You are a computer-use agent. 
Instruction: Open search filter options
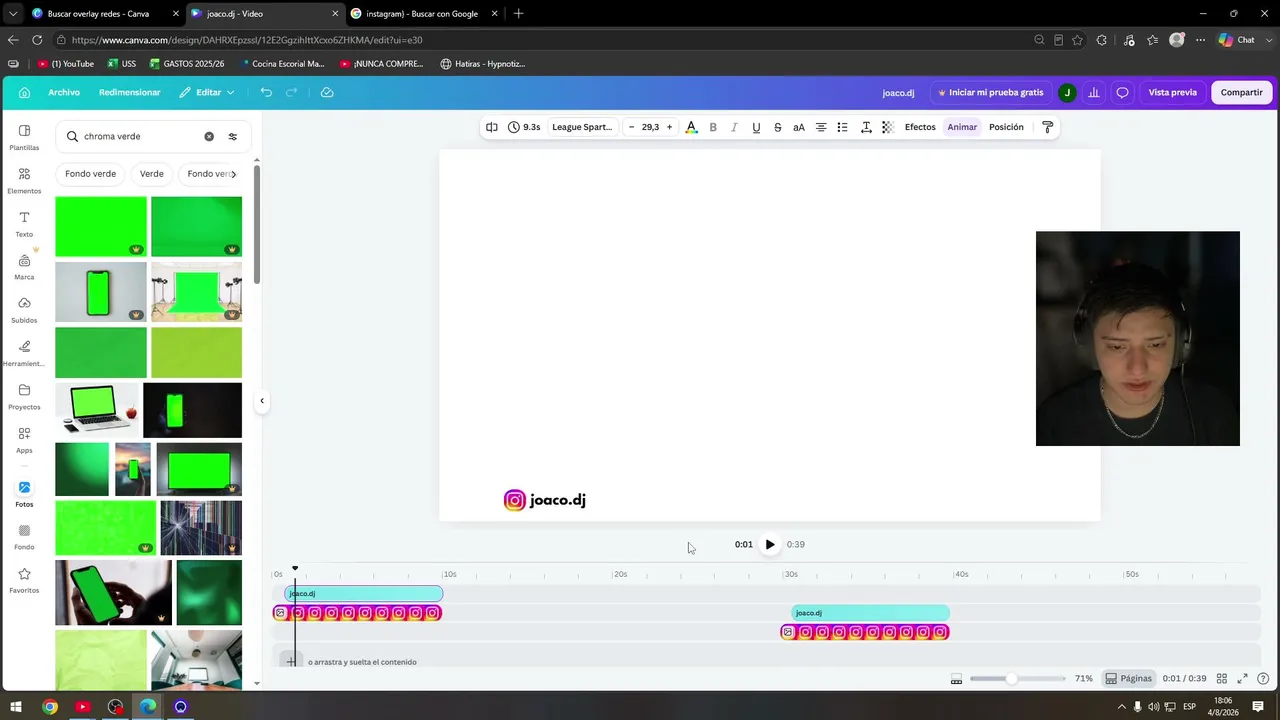click(x=233, y=136)
